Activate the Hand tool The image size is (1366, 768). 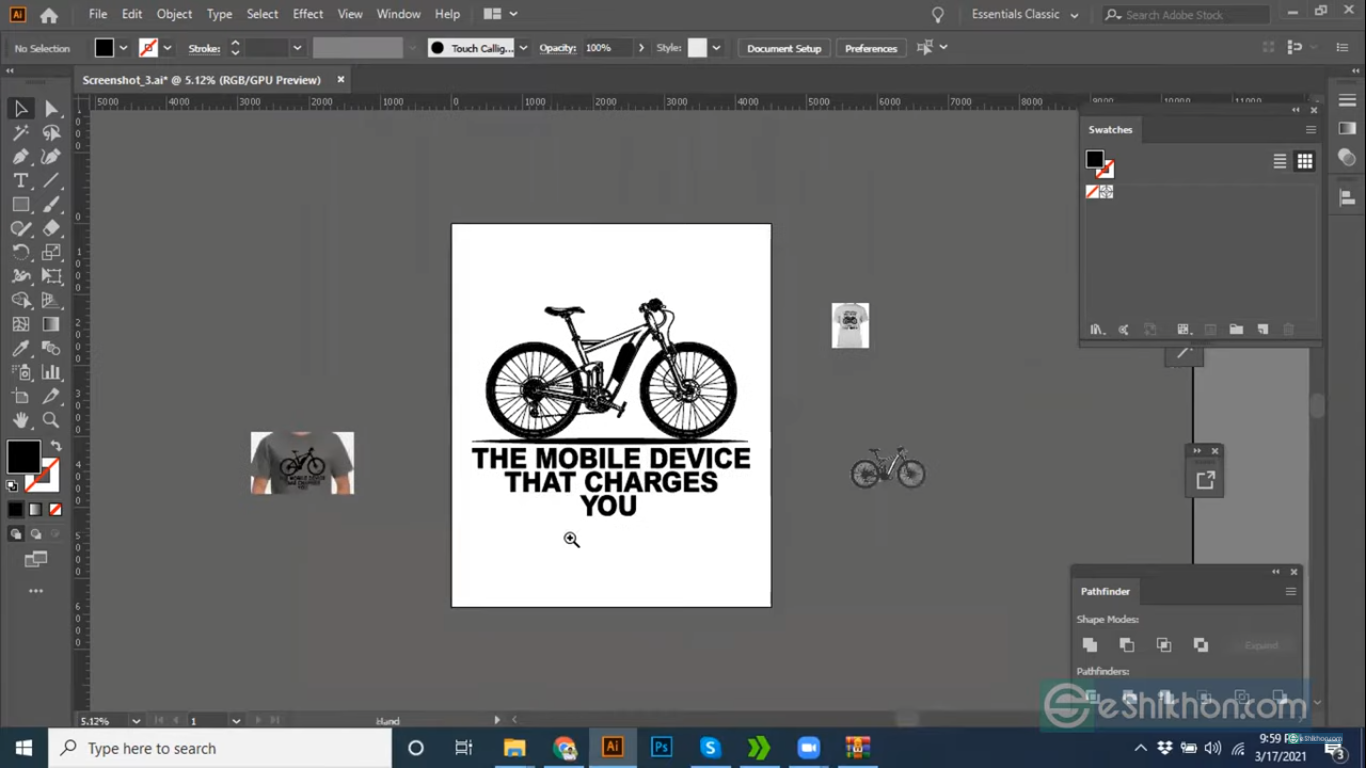click(x=20, y=420)
